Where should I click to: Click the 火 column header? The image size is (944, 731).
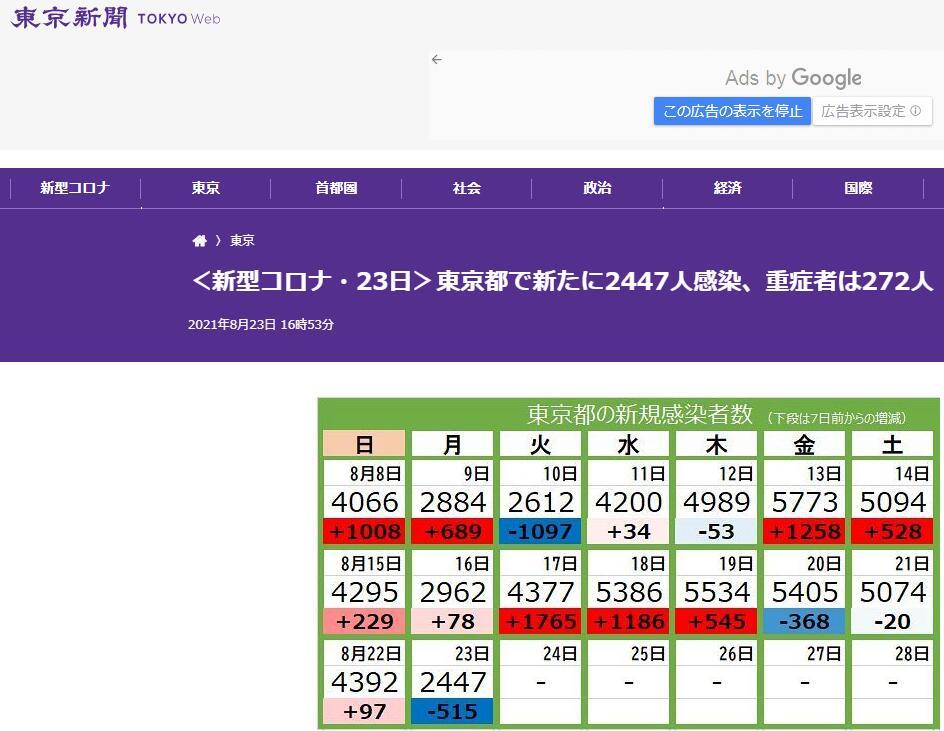click(x=540, y=444)
